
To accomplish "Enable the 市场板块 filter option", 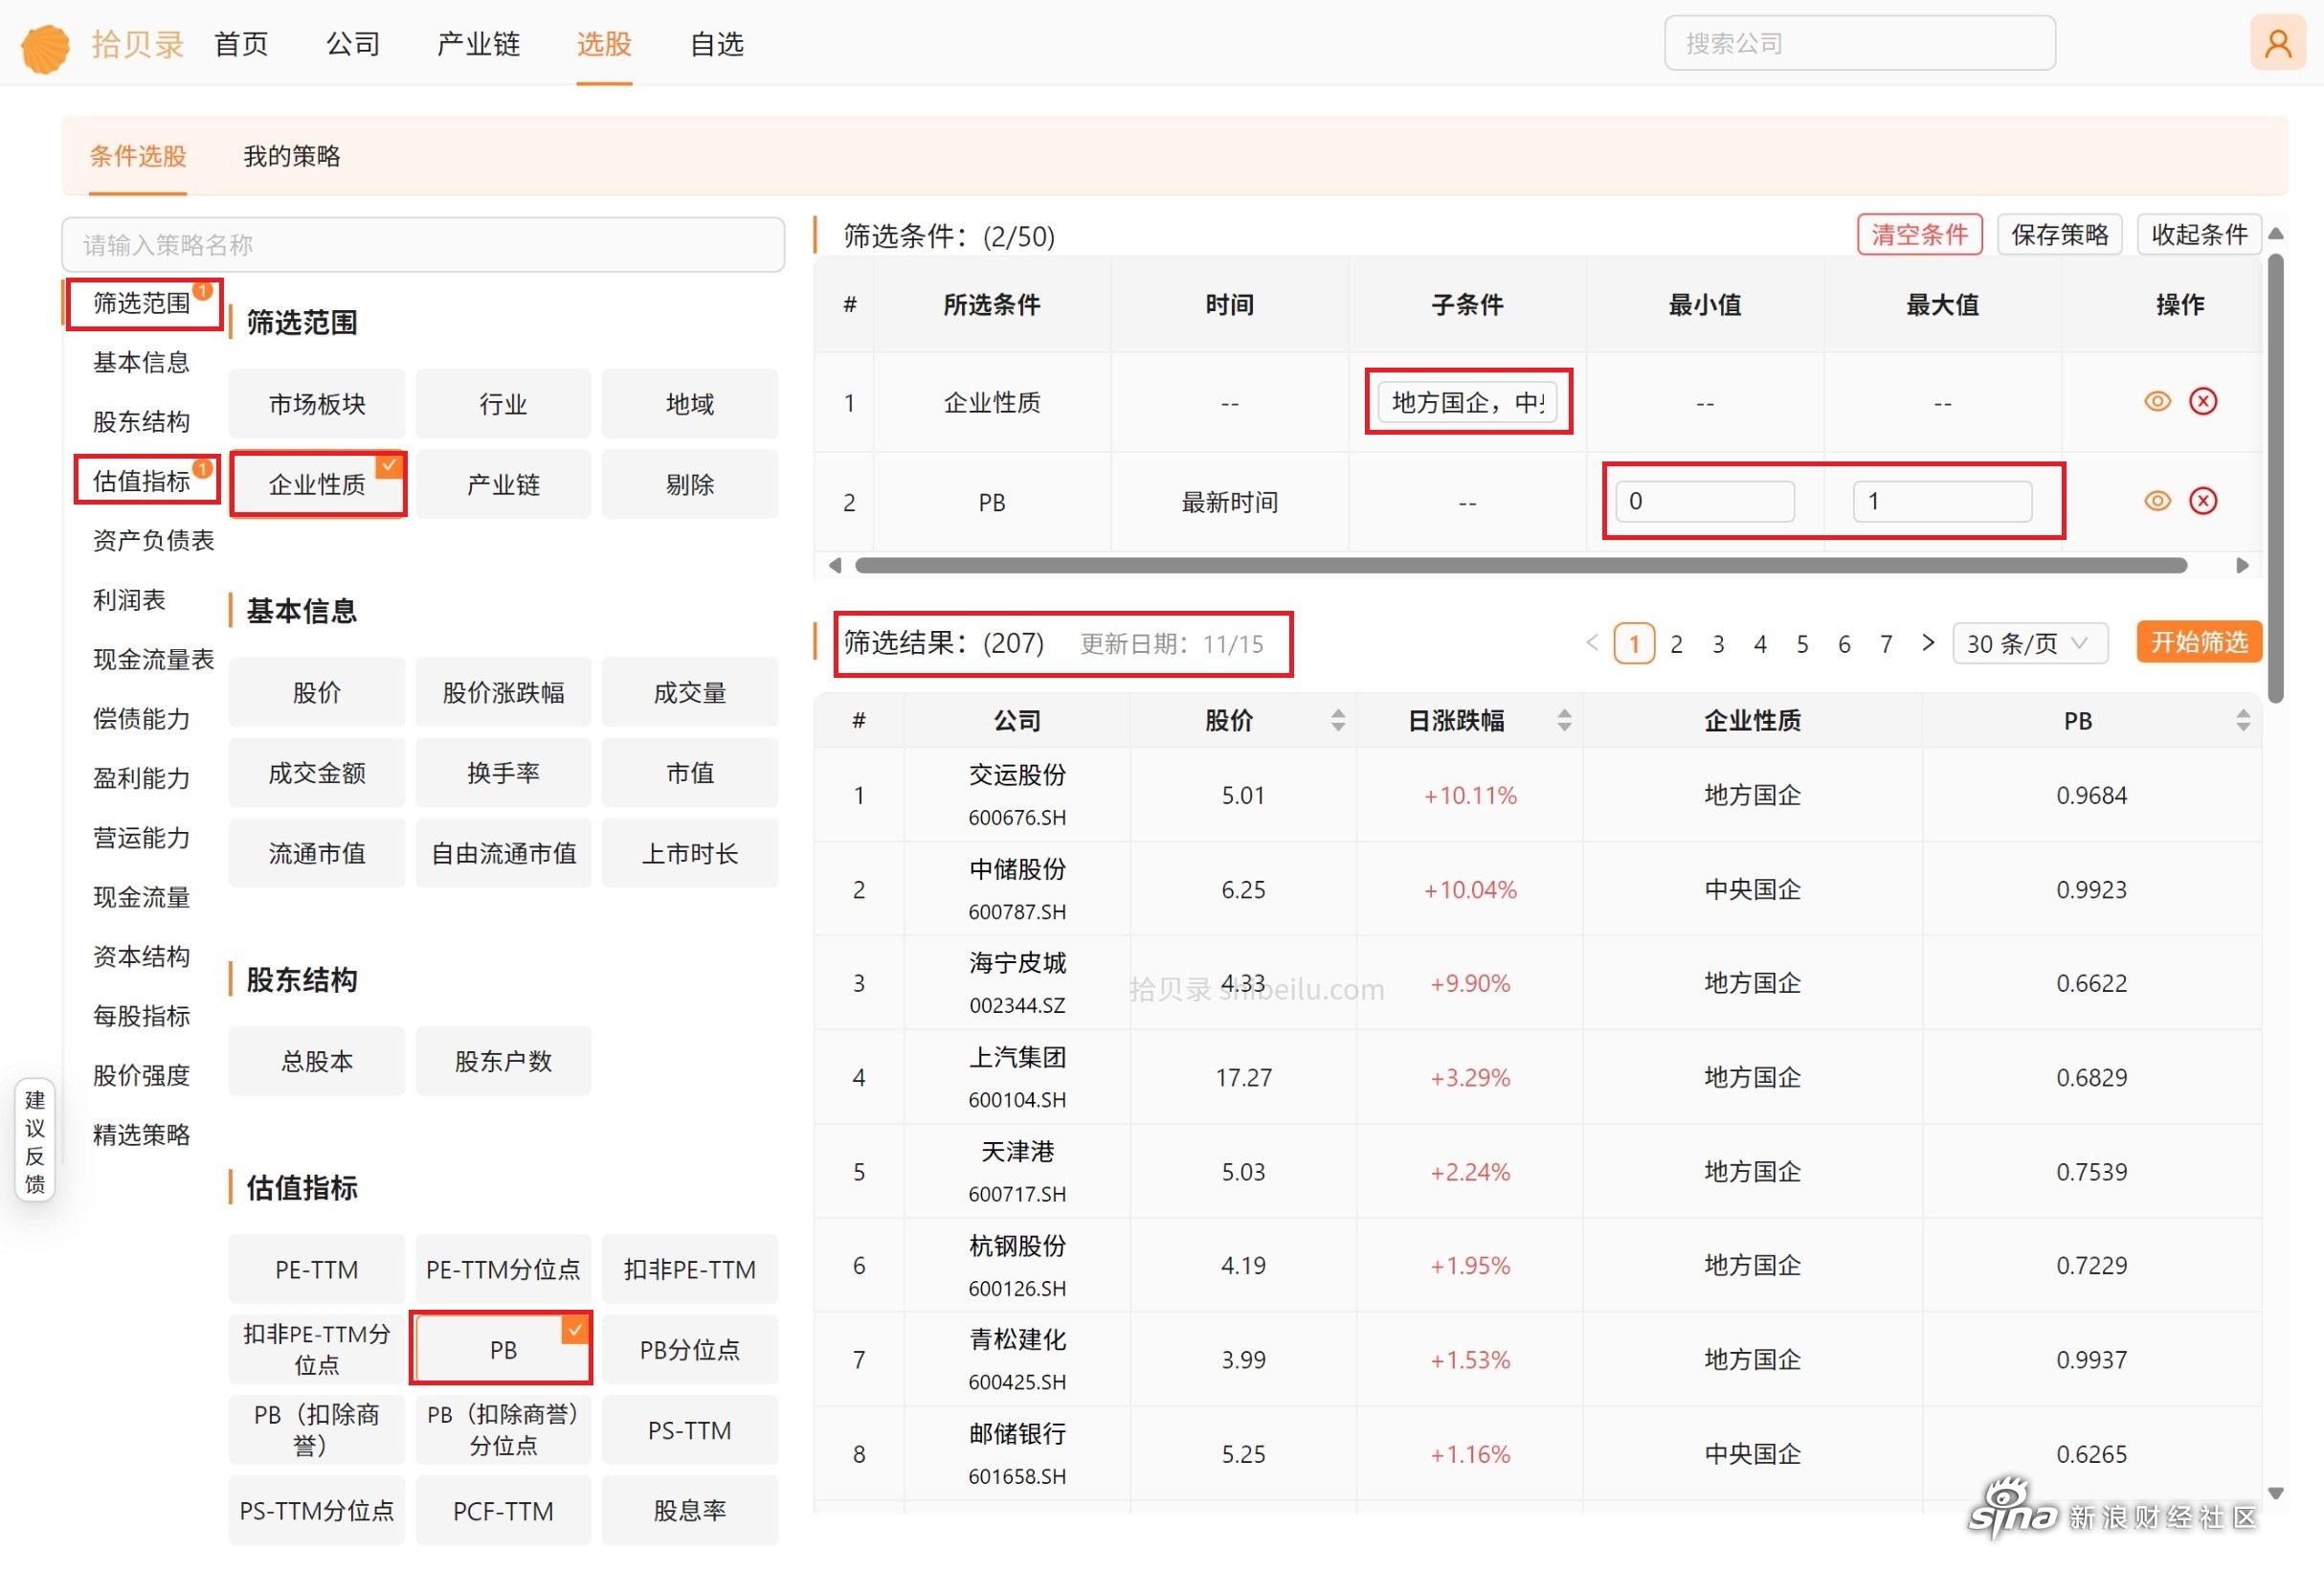I will tap(317, 404).
